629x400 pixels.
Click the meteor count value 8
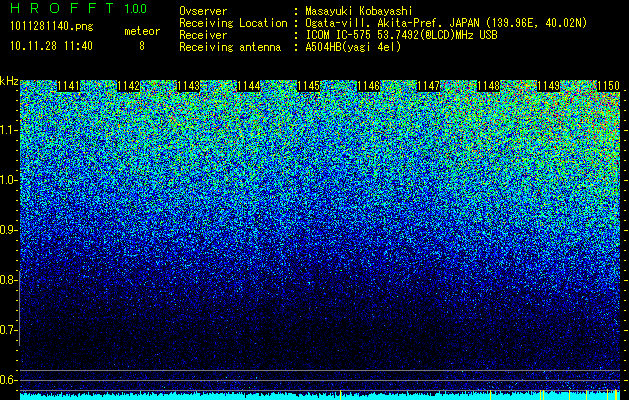[x=142, y=46]
